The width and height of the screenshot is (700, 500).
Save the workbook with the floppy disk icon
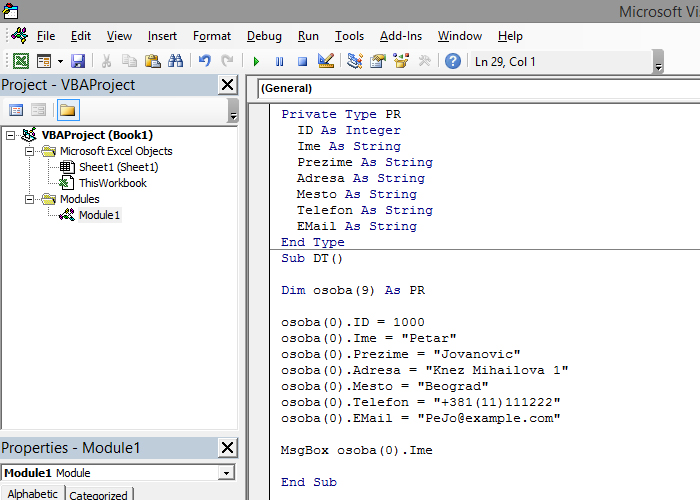tap(77, 62)
